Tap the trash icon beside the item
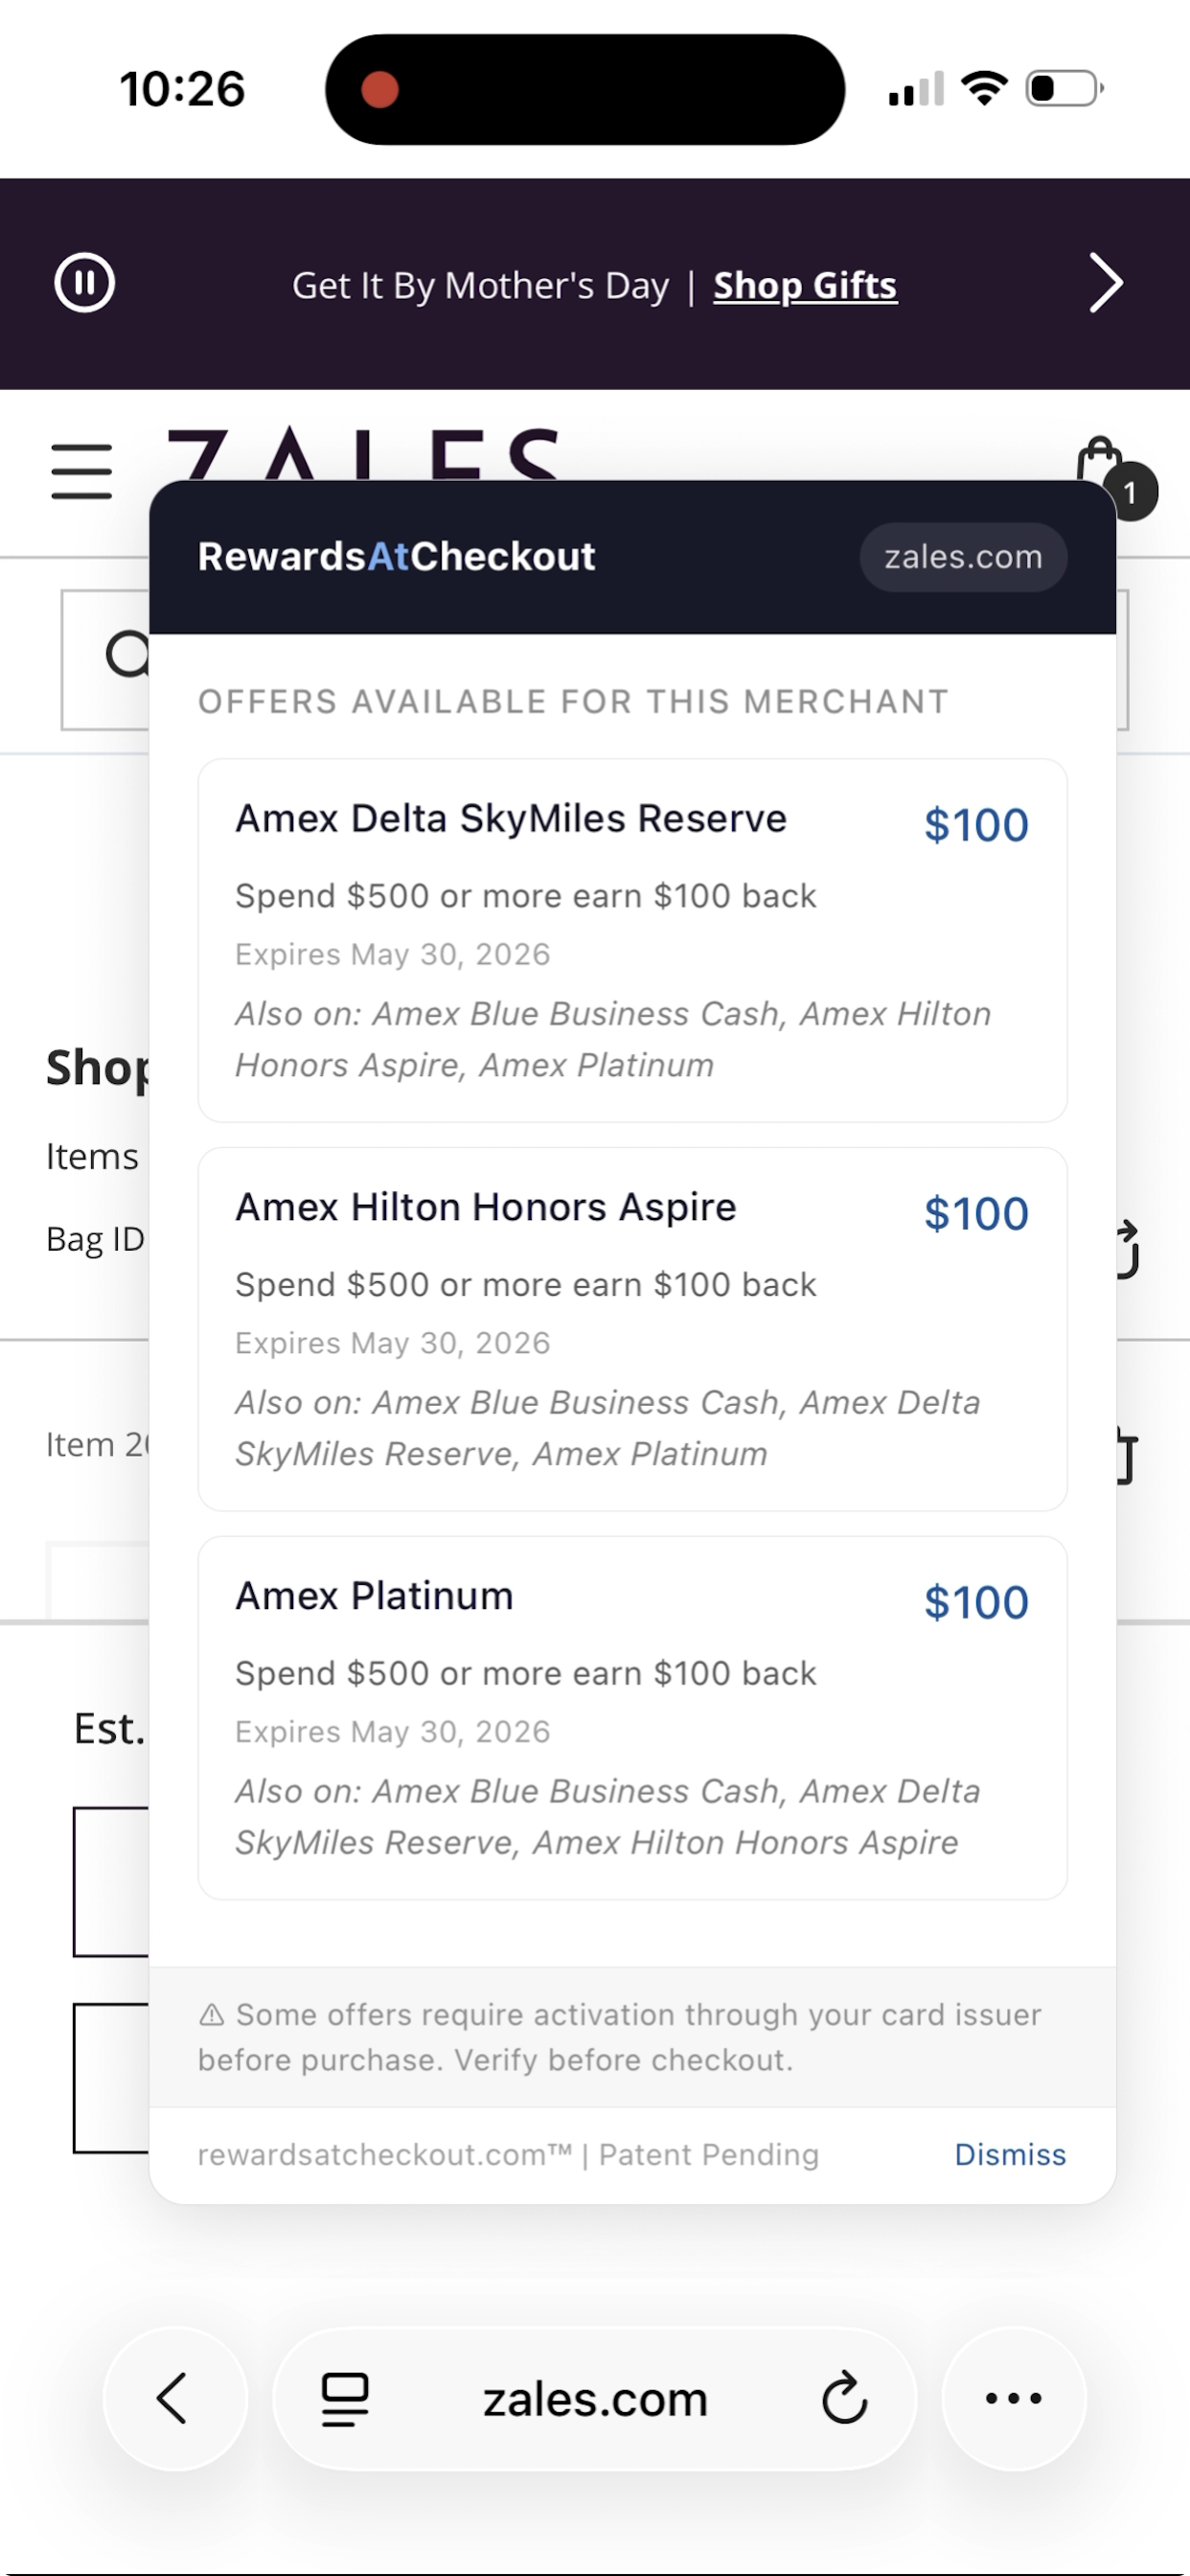 click(x=1126, y=1456)
